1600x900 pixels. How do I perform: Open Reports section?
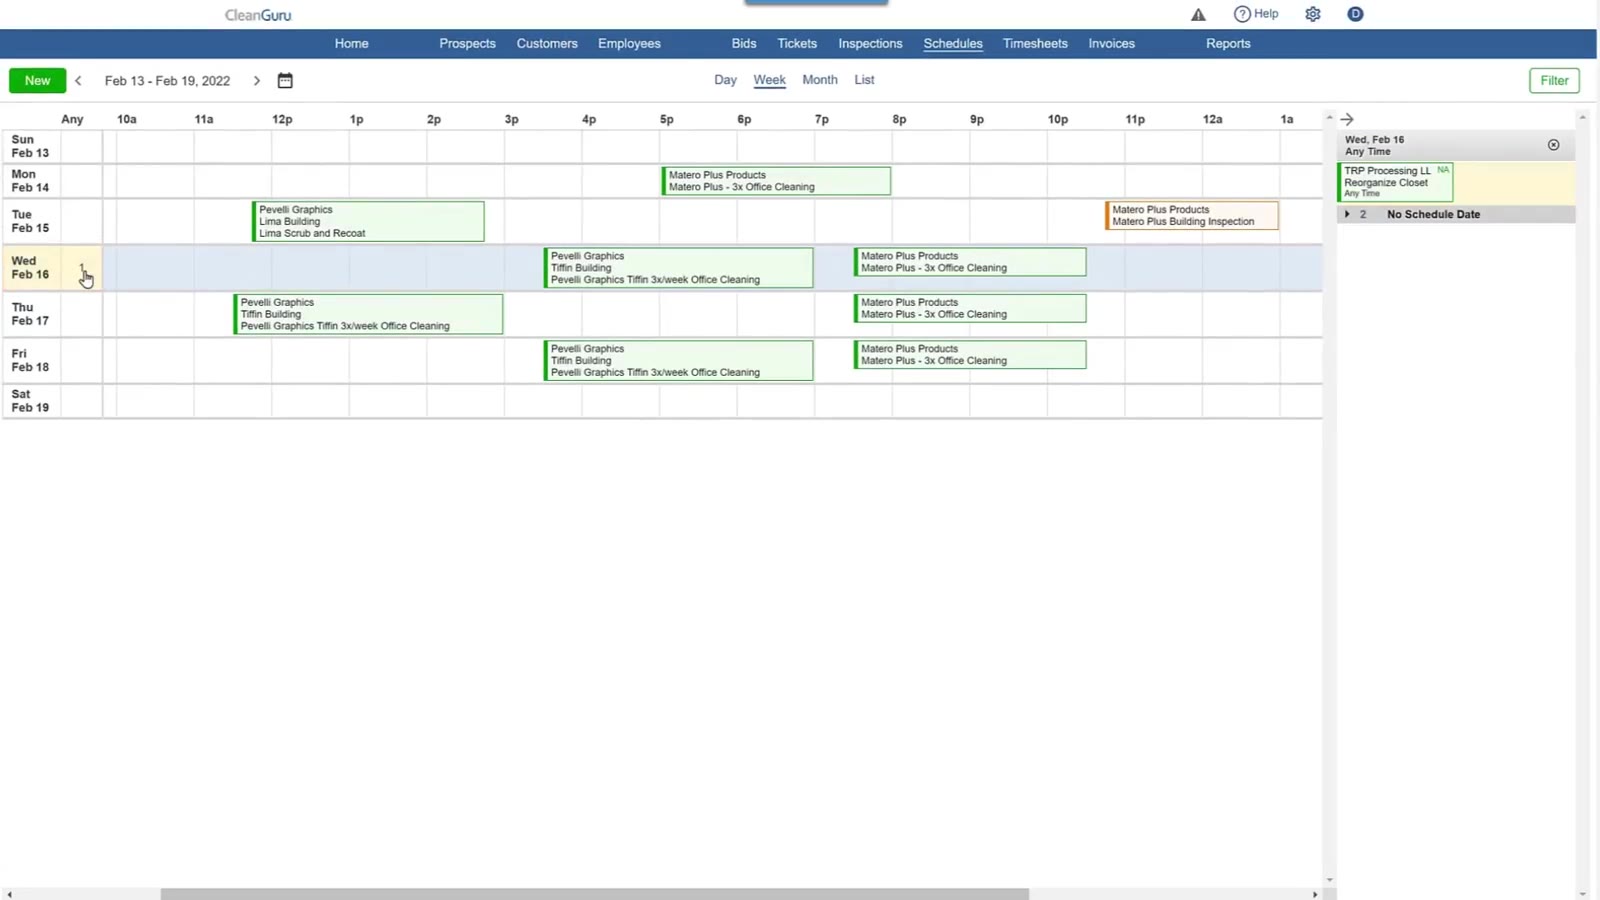pos(1228,44)
